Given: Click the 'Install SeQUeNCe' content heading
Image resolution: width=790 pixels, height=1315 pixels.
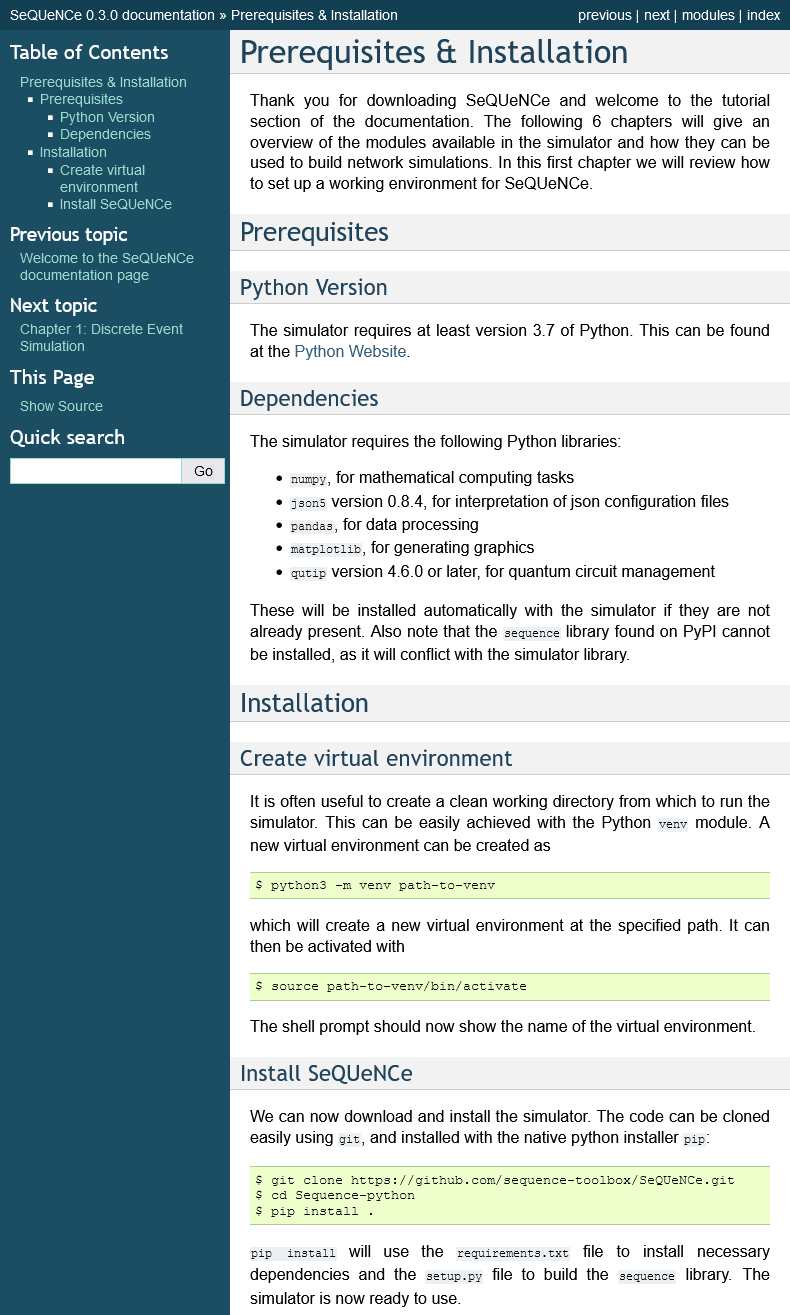Looking at the screenshot, I should [326, 1073].
